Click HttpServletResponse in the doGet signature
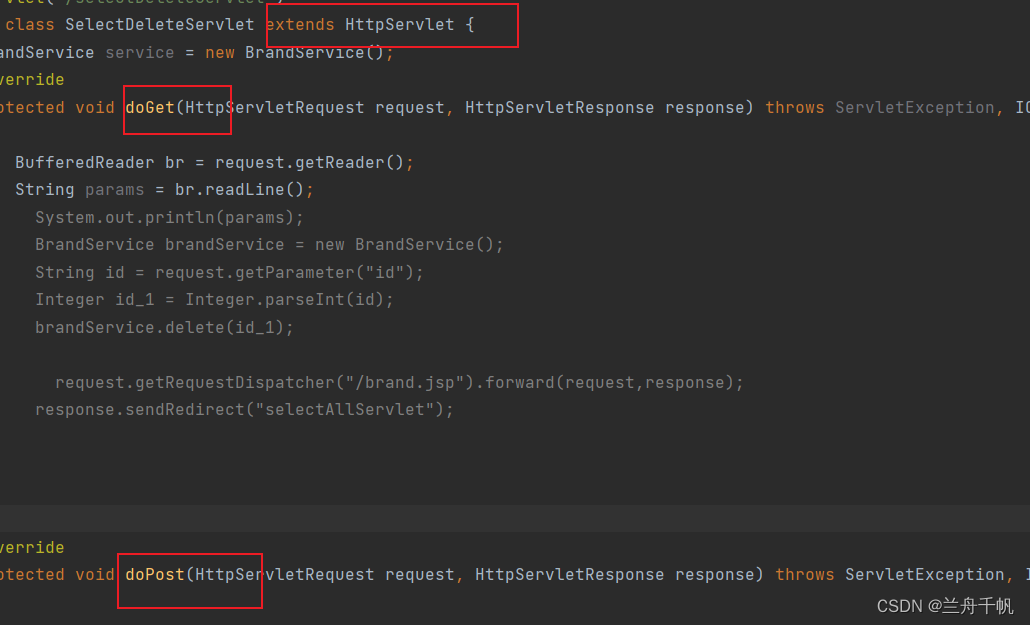The width and height of the screenshot is (1030, 625). (x=560, y=108)
